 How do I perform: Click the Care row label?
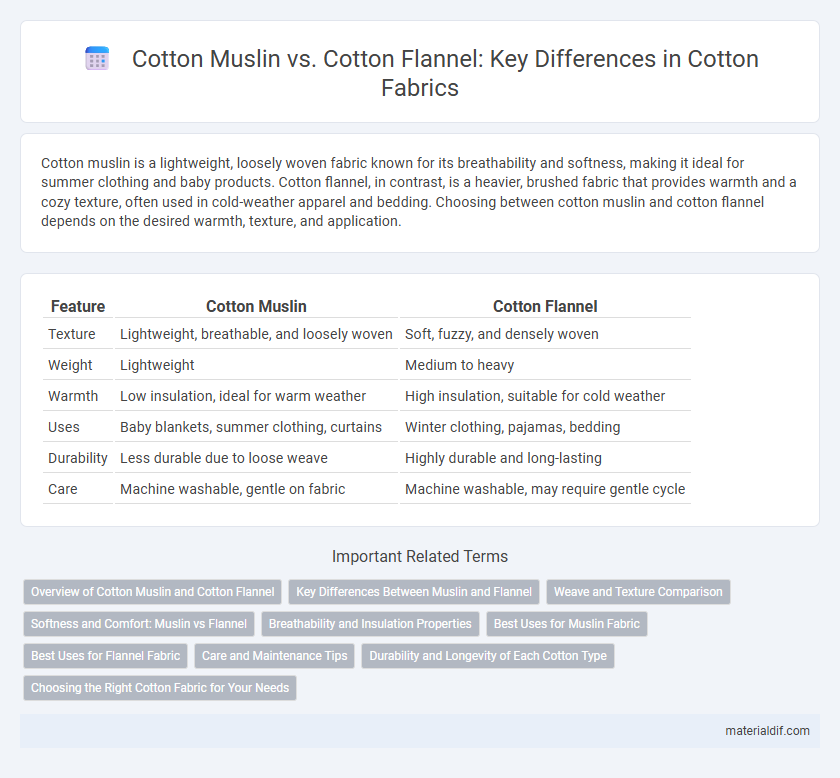[x=63, y=489]
